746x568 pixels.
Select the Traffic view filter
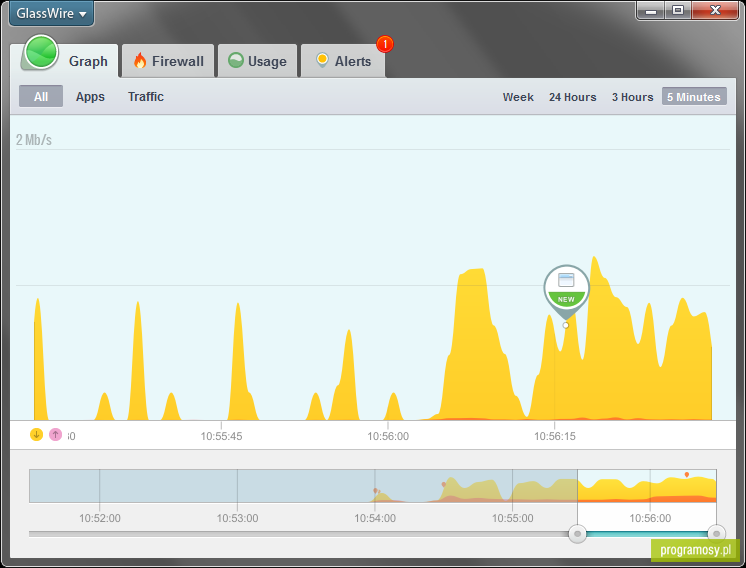tap(146, 97)
